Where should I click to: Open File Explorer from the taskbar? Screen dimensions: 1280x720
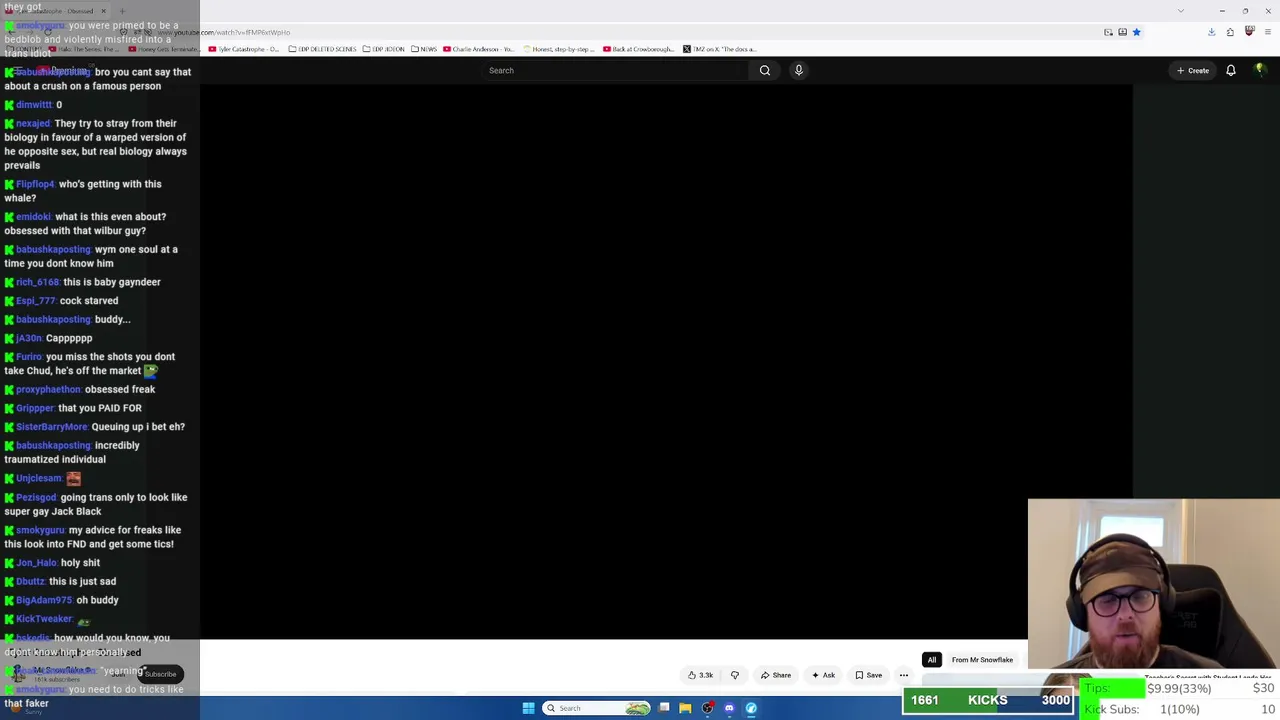pyautogui.click(x=685, y=708)
